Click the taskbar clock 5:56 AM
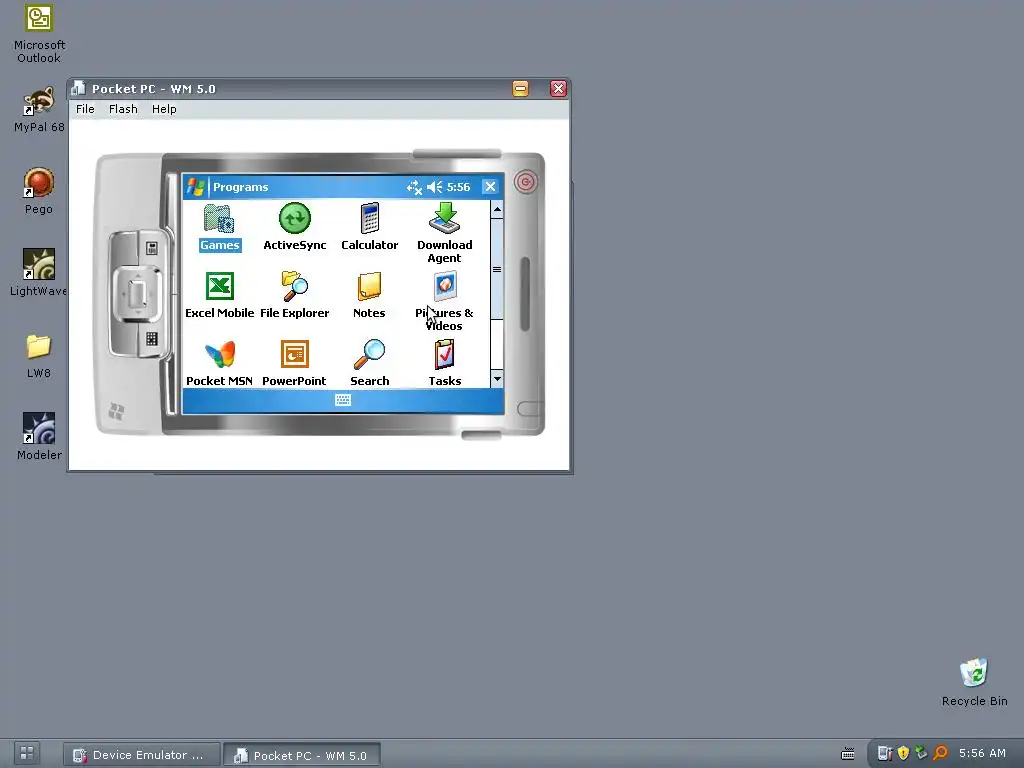 click(x=982, y=753)
